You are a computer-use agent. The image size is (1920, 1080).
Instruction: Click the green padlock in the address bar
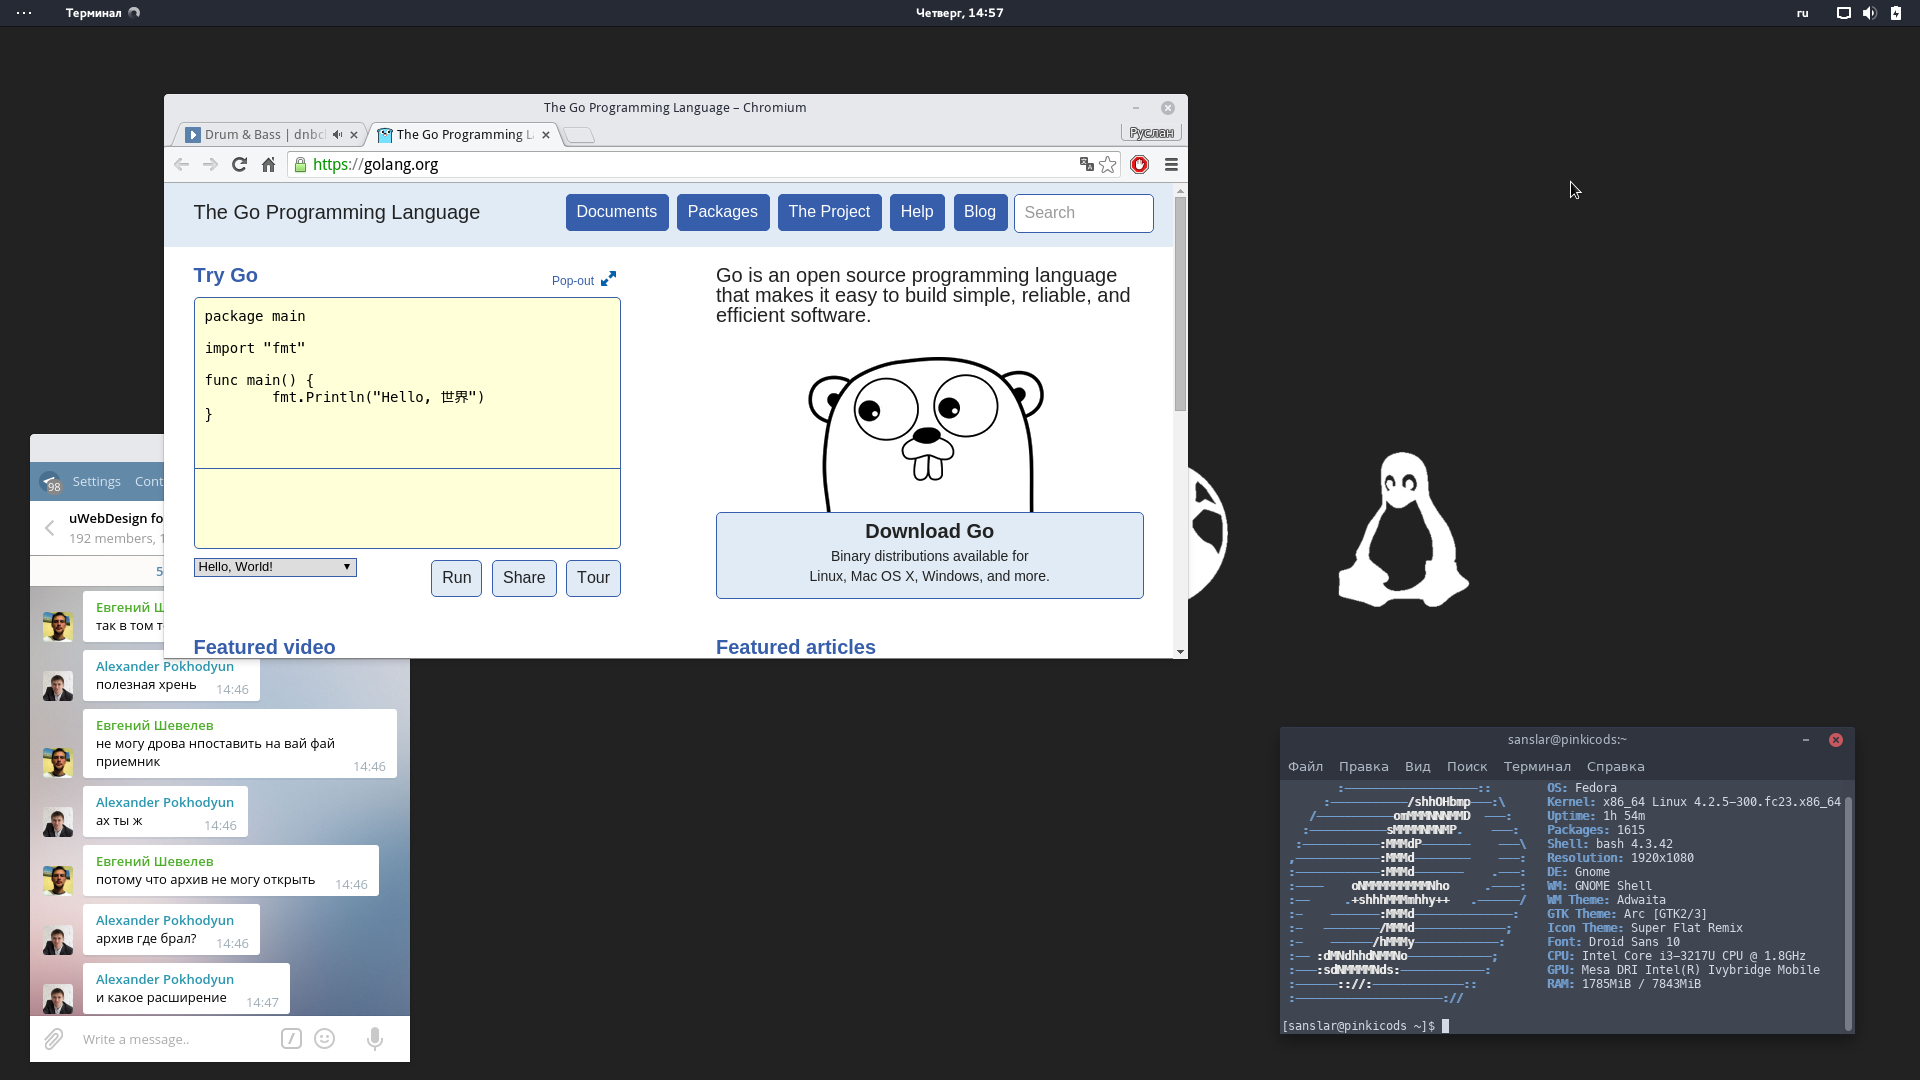pos(300,165)
